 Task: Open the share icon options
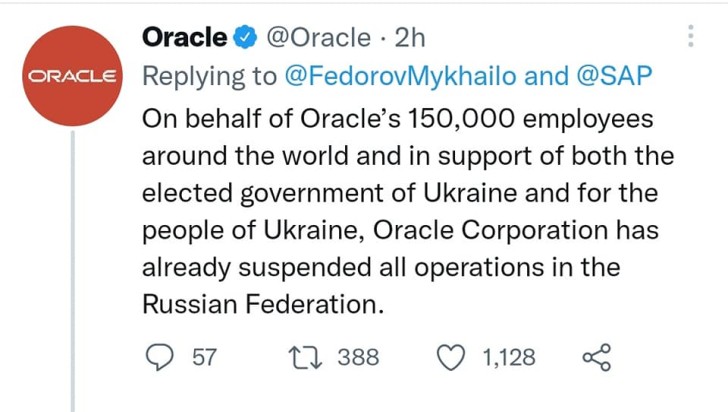(596, 357)
